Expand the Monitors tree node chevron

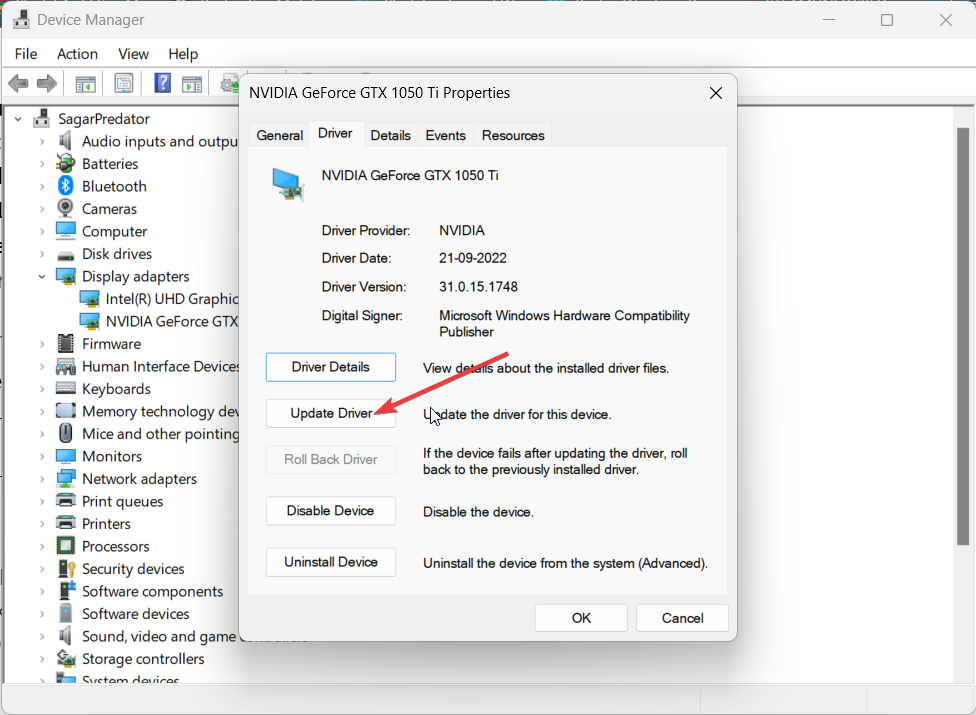tap(42, 456)
